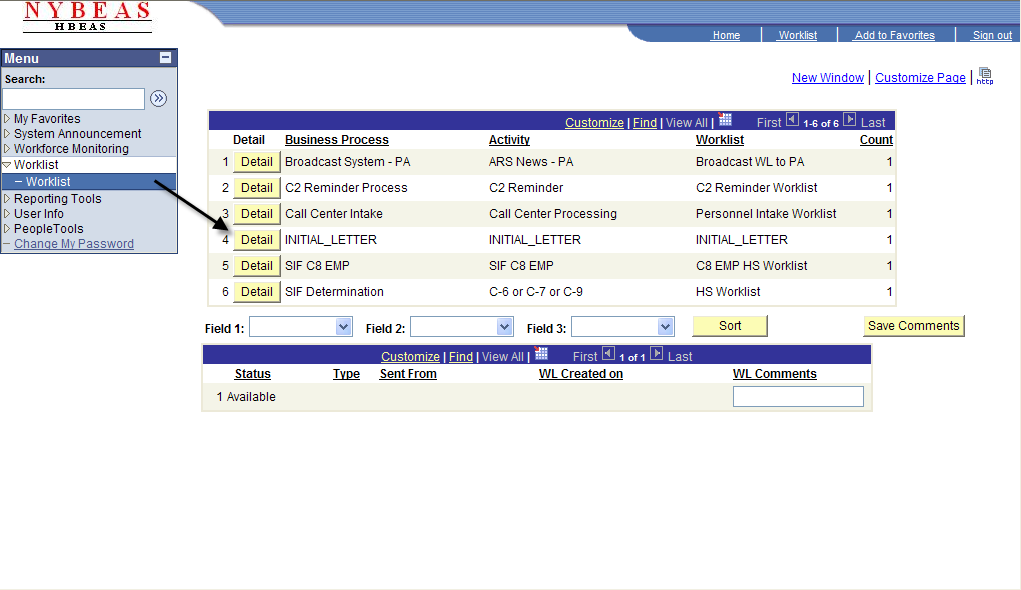This screenshot has height=590, width=1021.
Task: Open Worklist from the header bar
Action: click(x=798, y=35)
